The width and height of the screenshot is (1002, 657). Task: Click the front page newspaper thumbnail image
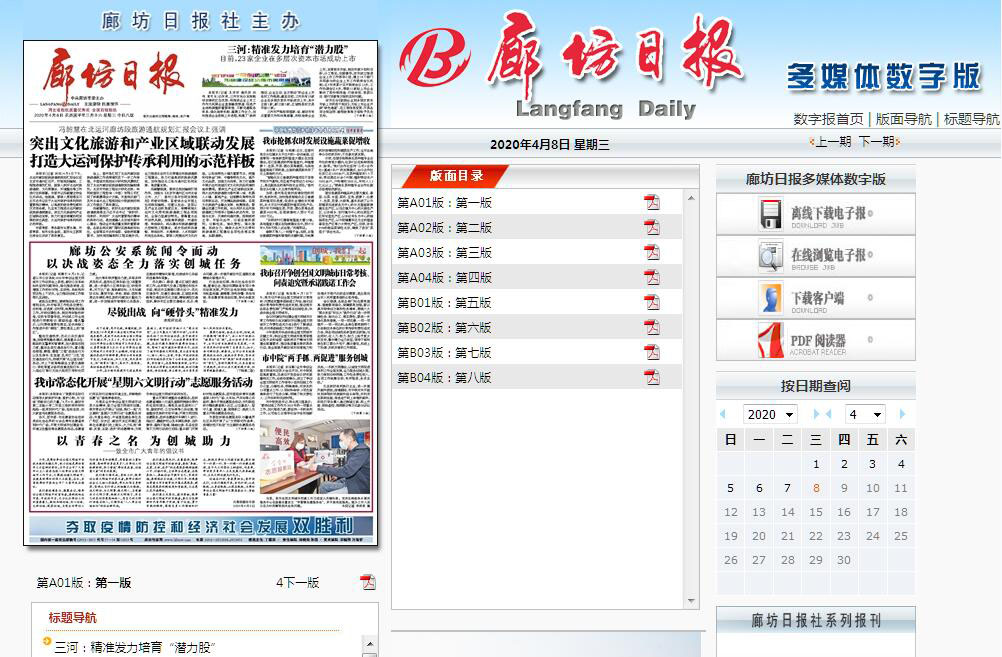[200, 292]
